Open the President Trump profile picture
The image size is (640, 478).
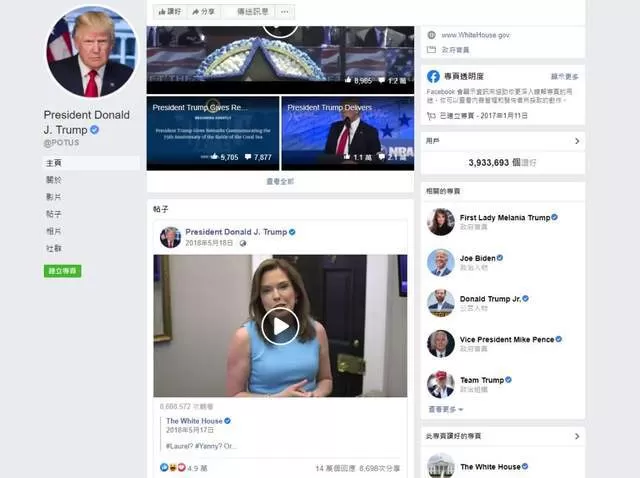tap(92, 51)
